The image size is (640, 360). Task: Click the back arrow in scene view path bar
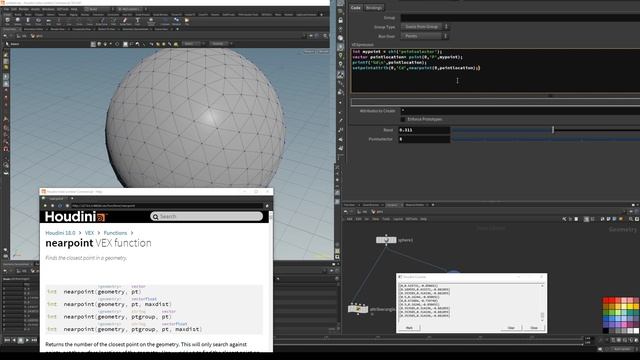5,36
